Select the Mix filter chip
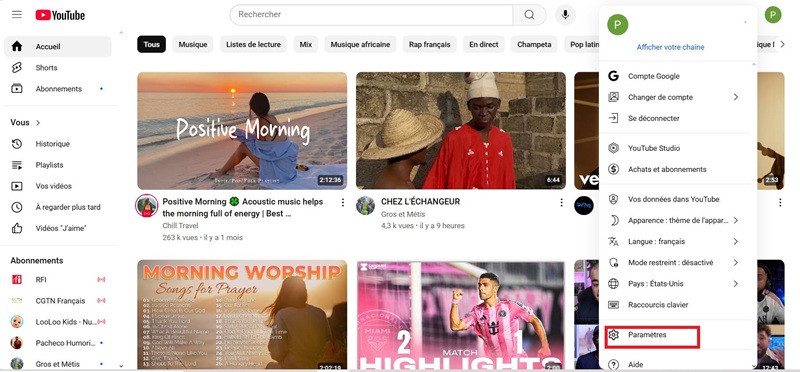This screenshot has width=800, height=372. [306, 44]
